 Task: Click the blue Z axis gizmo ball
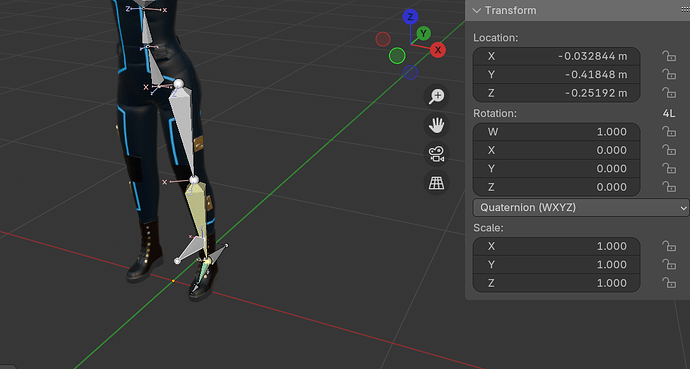[410, 17]
